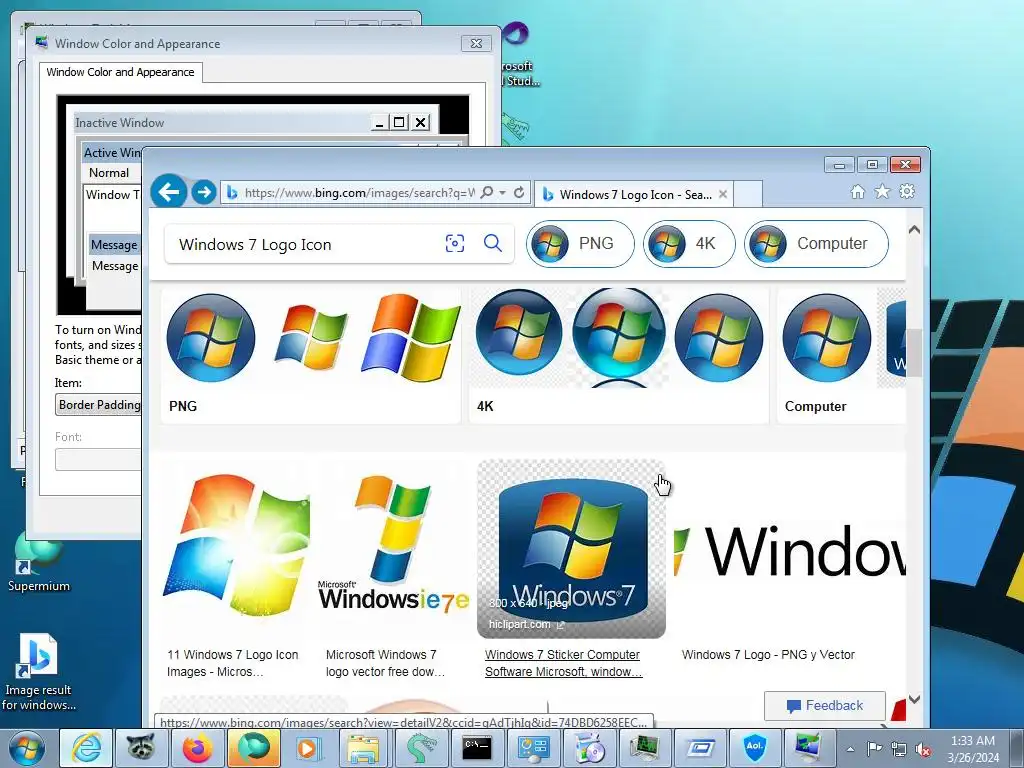Image resolution: width=1024 pixels, height=768 pixels.
Task: Click the page scrollbar down arrow
Action: pos(914,699)
